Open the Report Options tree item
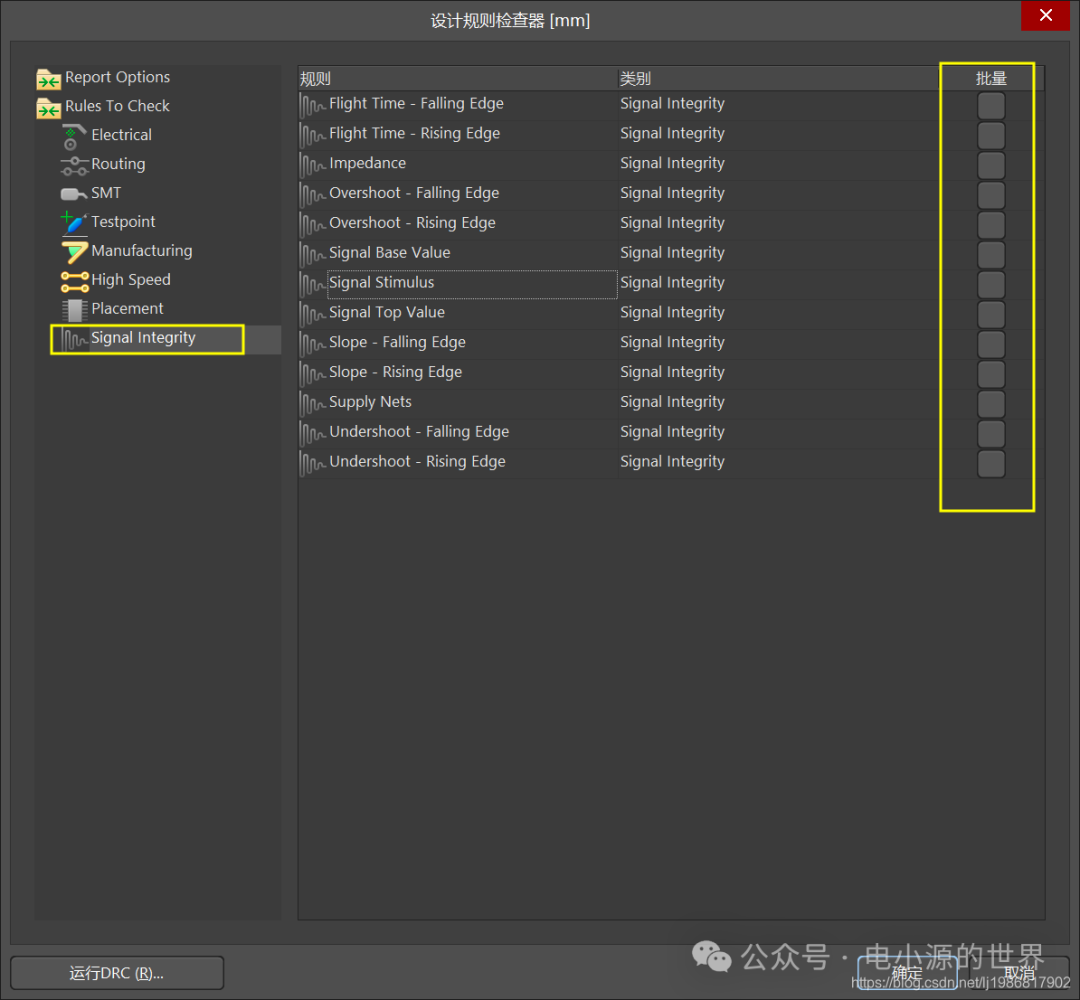This screenshot has width=1080, height=1000. (117, 77)
